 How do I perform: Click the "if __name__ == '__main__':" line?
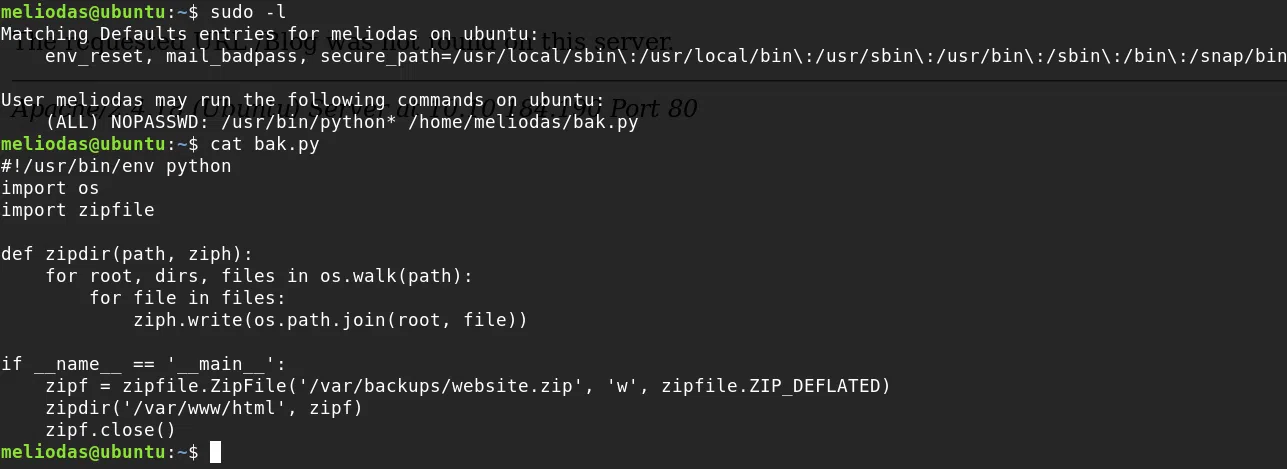143,364
